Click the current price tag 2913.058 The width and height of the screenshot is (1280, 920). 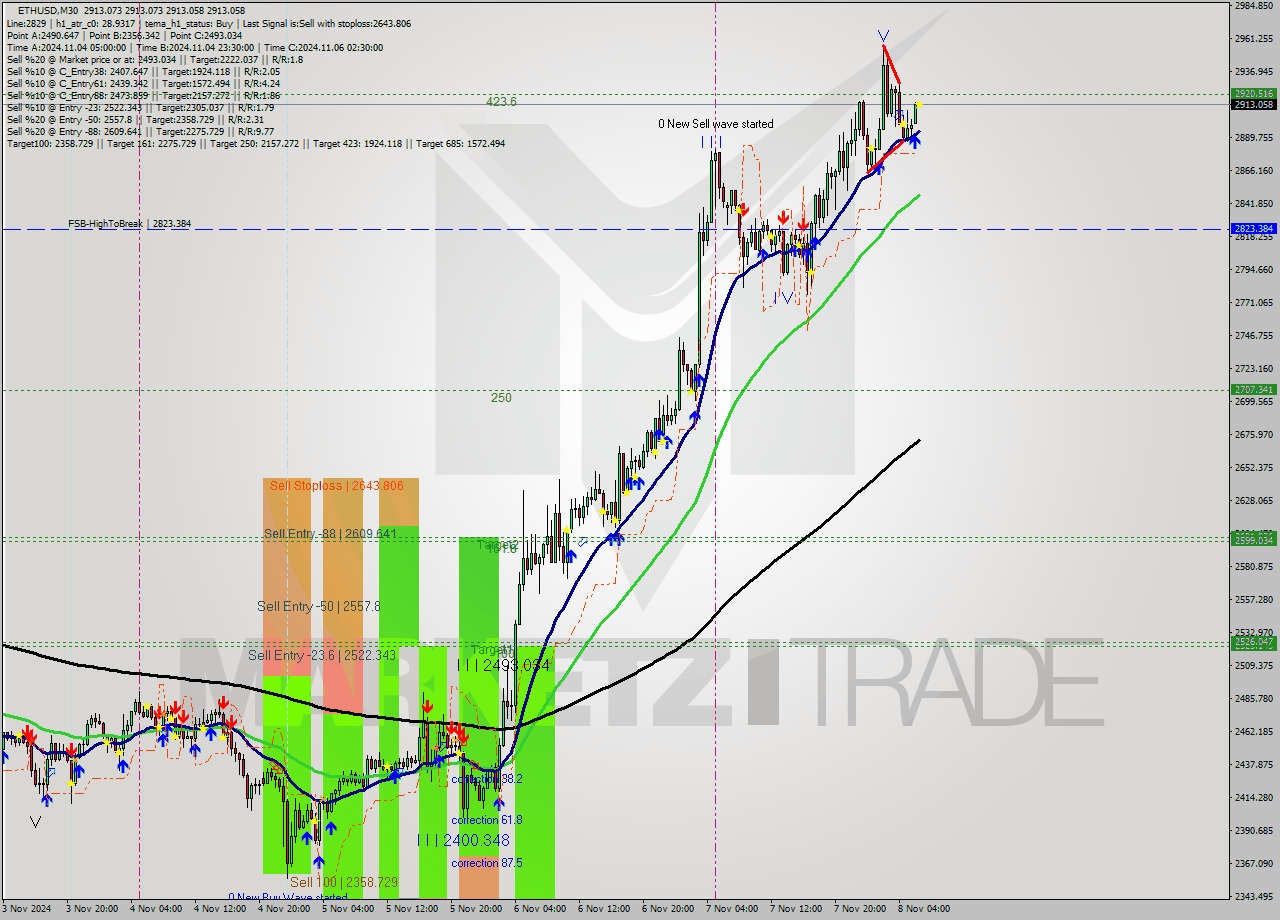point(1252,104)
